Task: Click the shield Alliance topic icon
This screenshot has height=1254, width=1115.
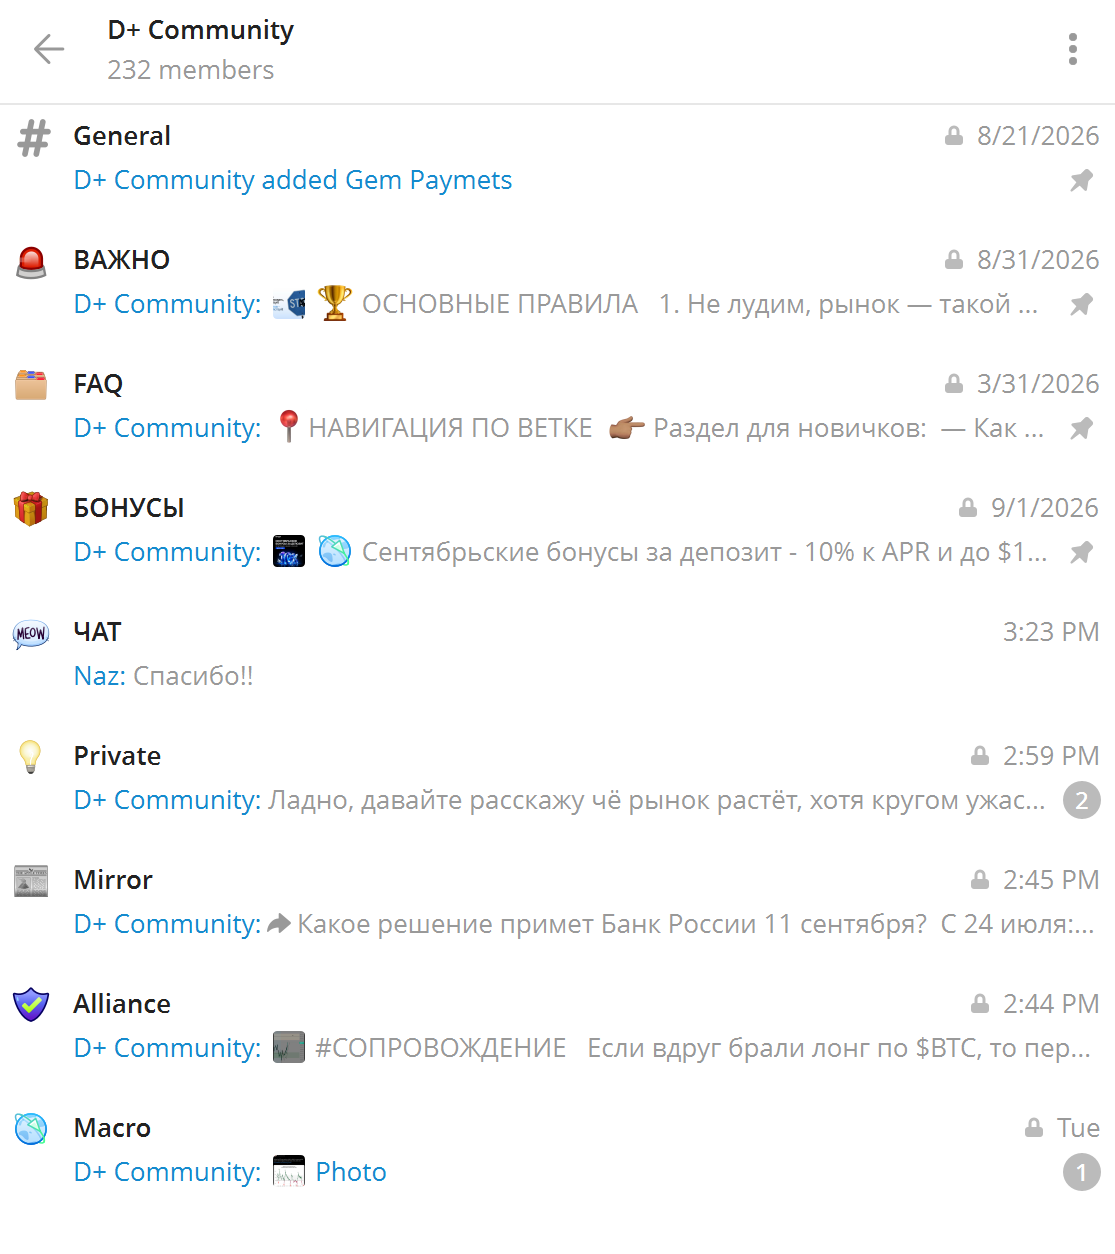Action: pos(31,1004)
